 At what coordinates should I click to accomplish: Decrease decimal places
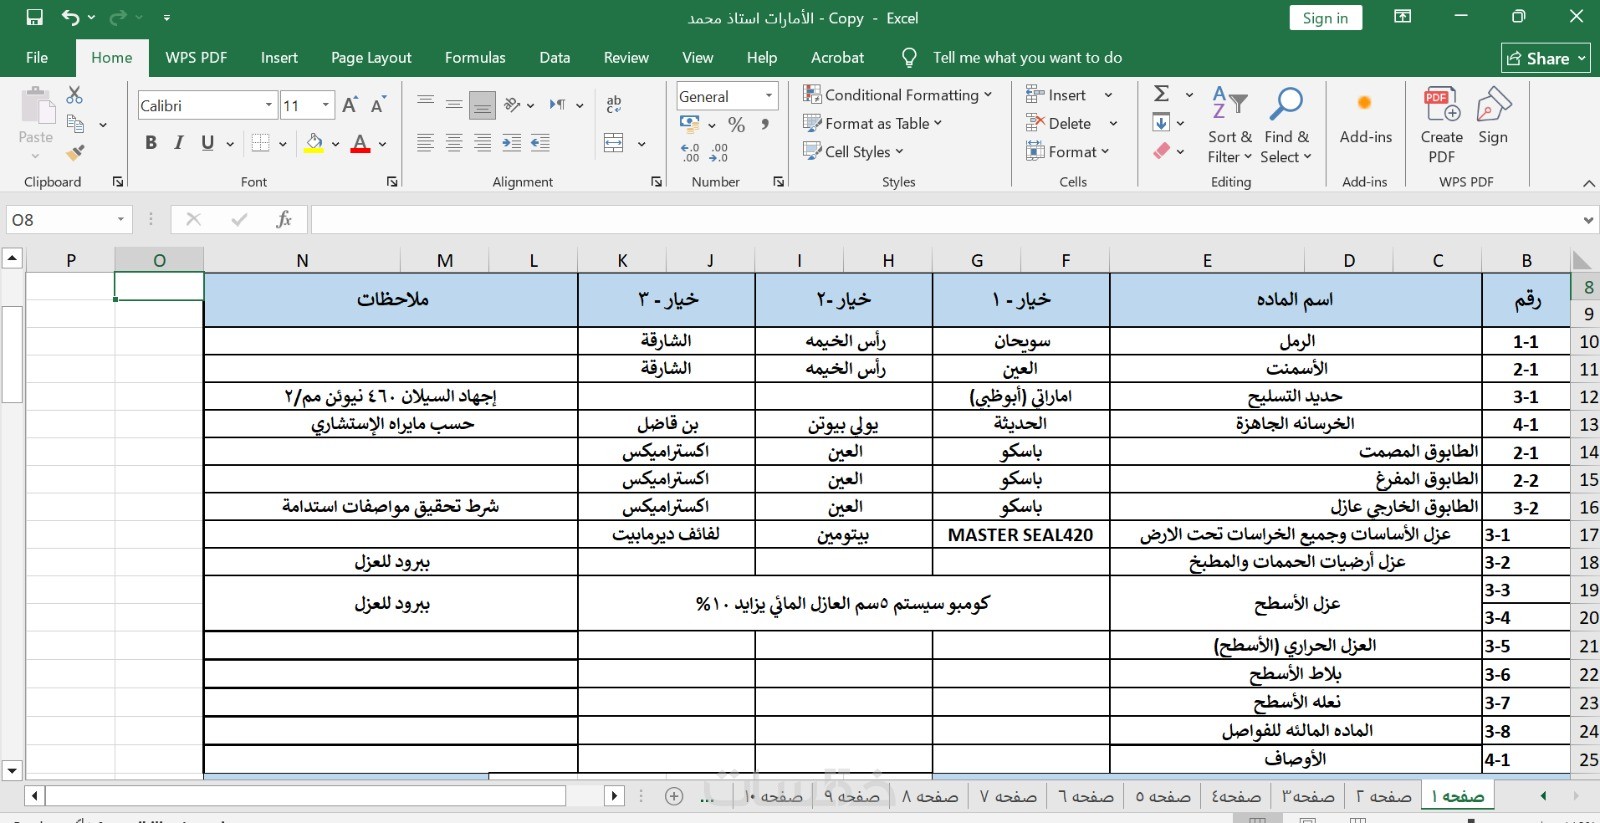tap(719, 152)
